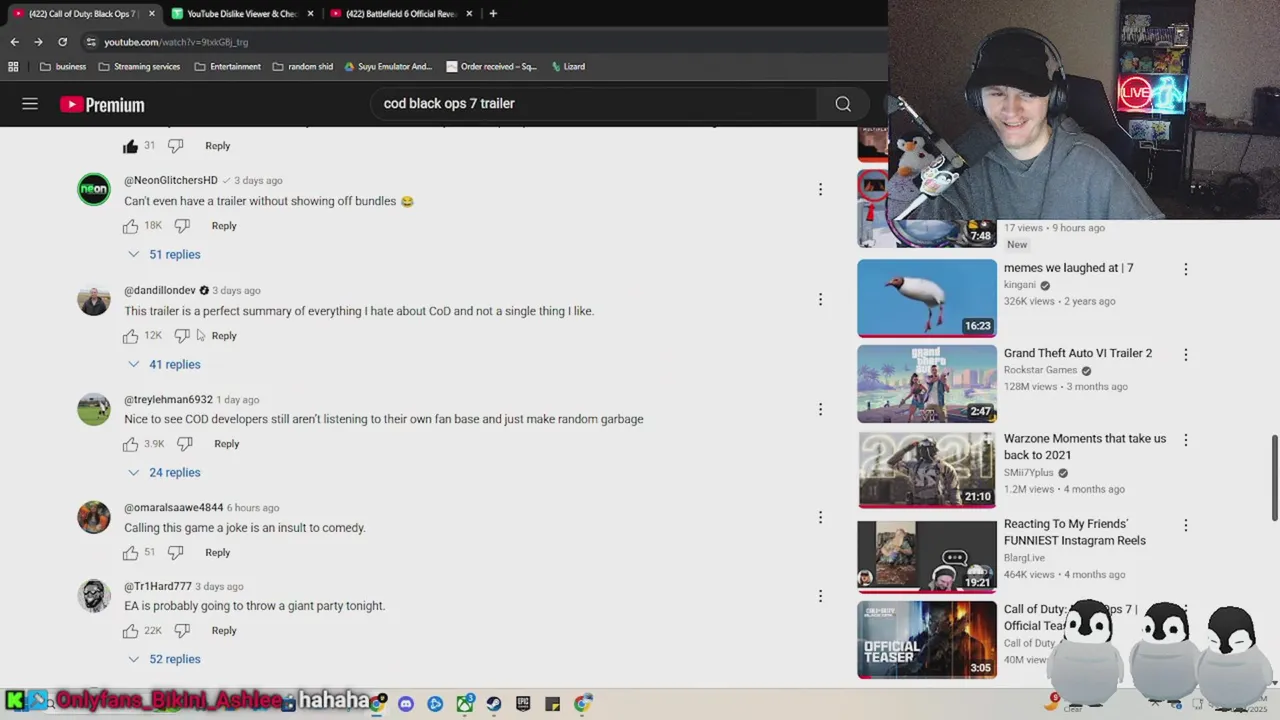Open 'Warzone Moments that take us back' thumbnail

[927, 470]
